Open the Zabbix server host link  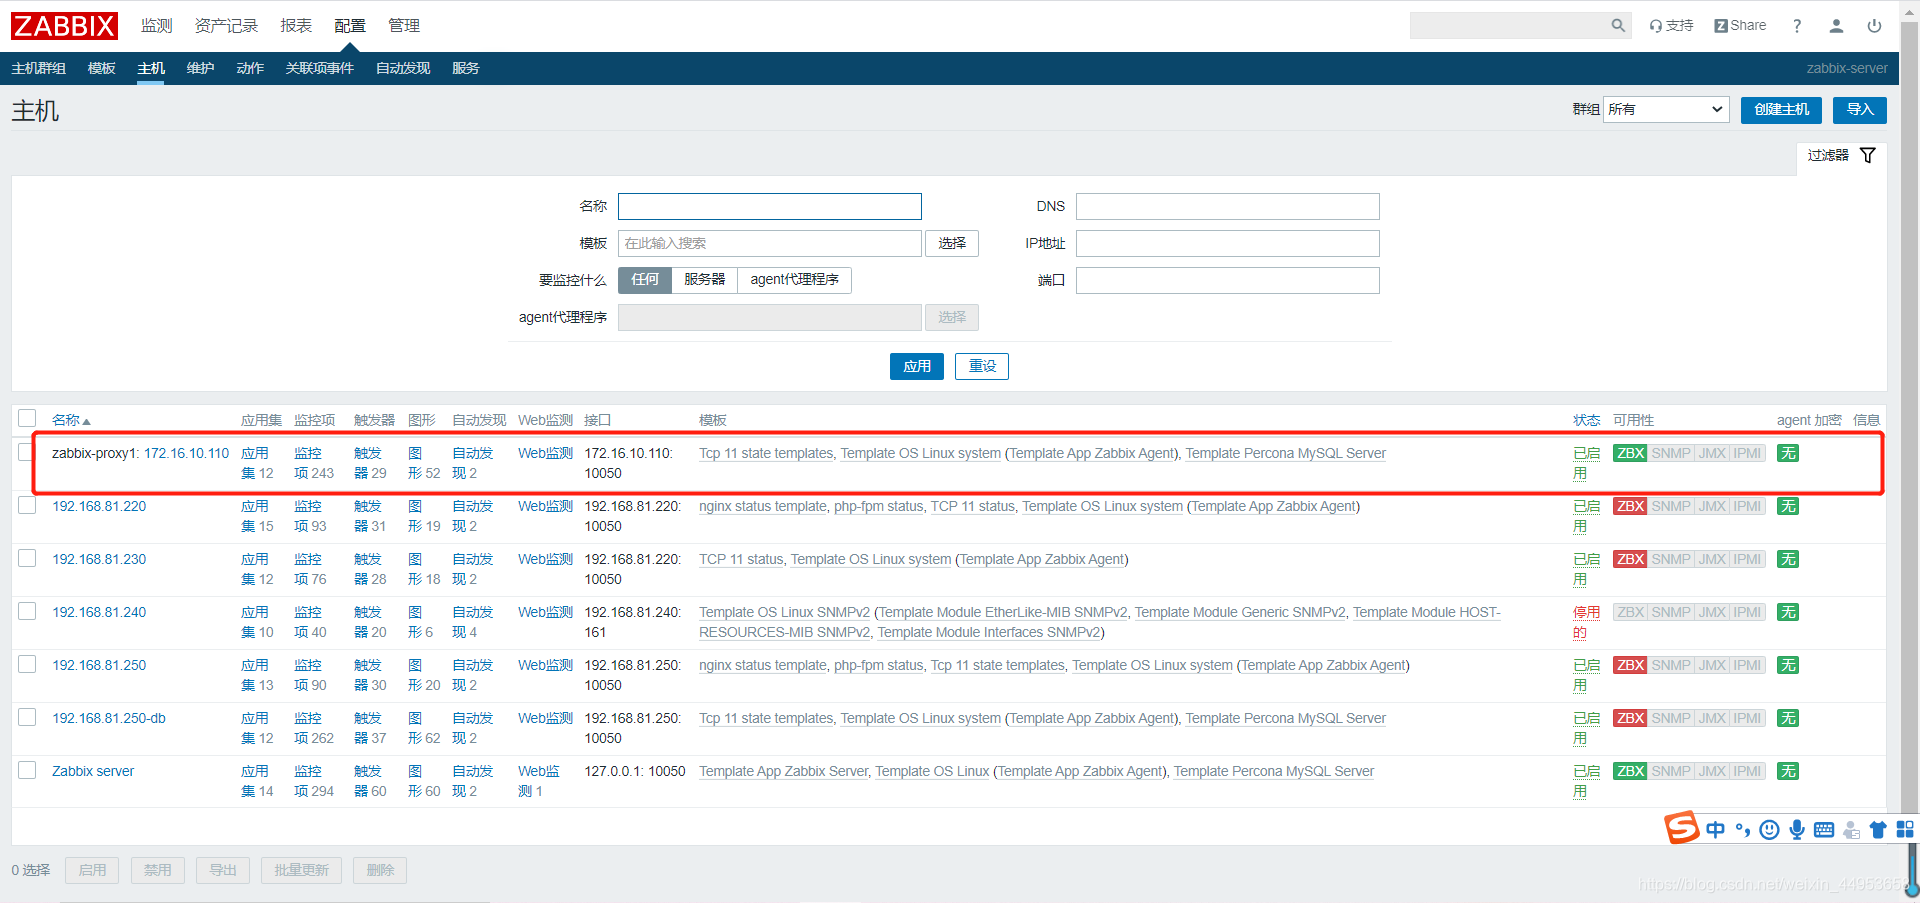pos(93,771)
